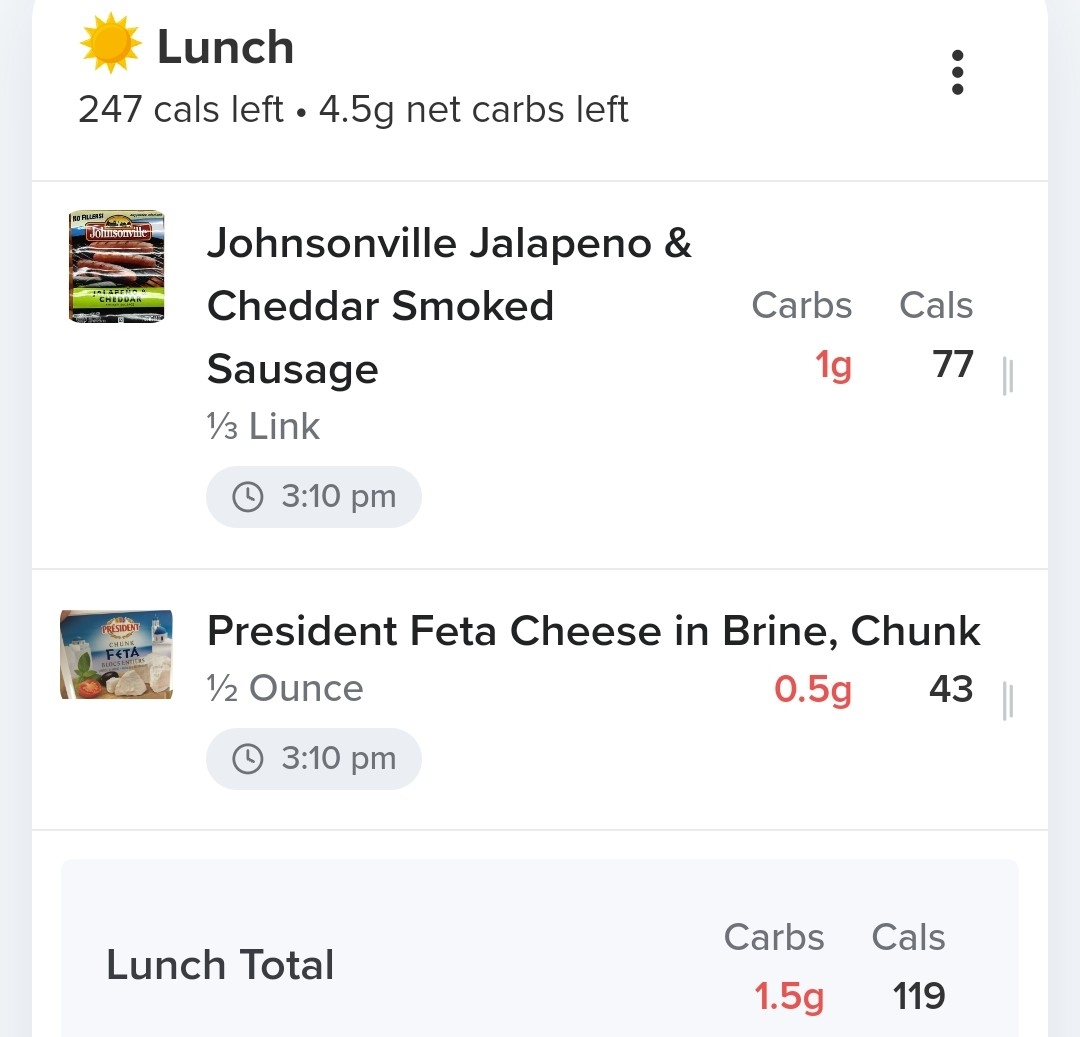This screenshot has height=1037, width=1080.
Task: Open the Lunch three-dot options menu
Action: tap(957, 72)
